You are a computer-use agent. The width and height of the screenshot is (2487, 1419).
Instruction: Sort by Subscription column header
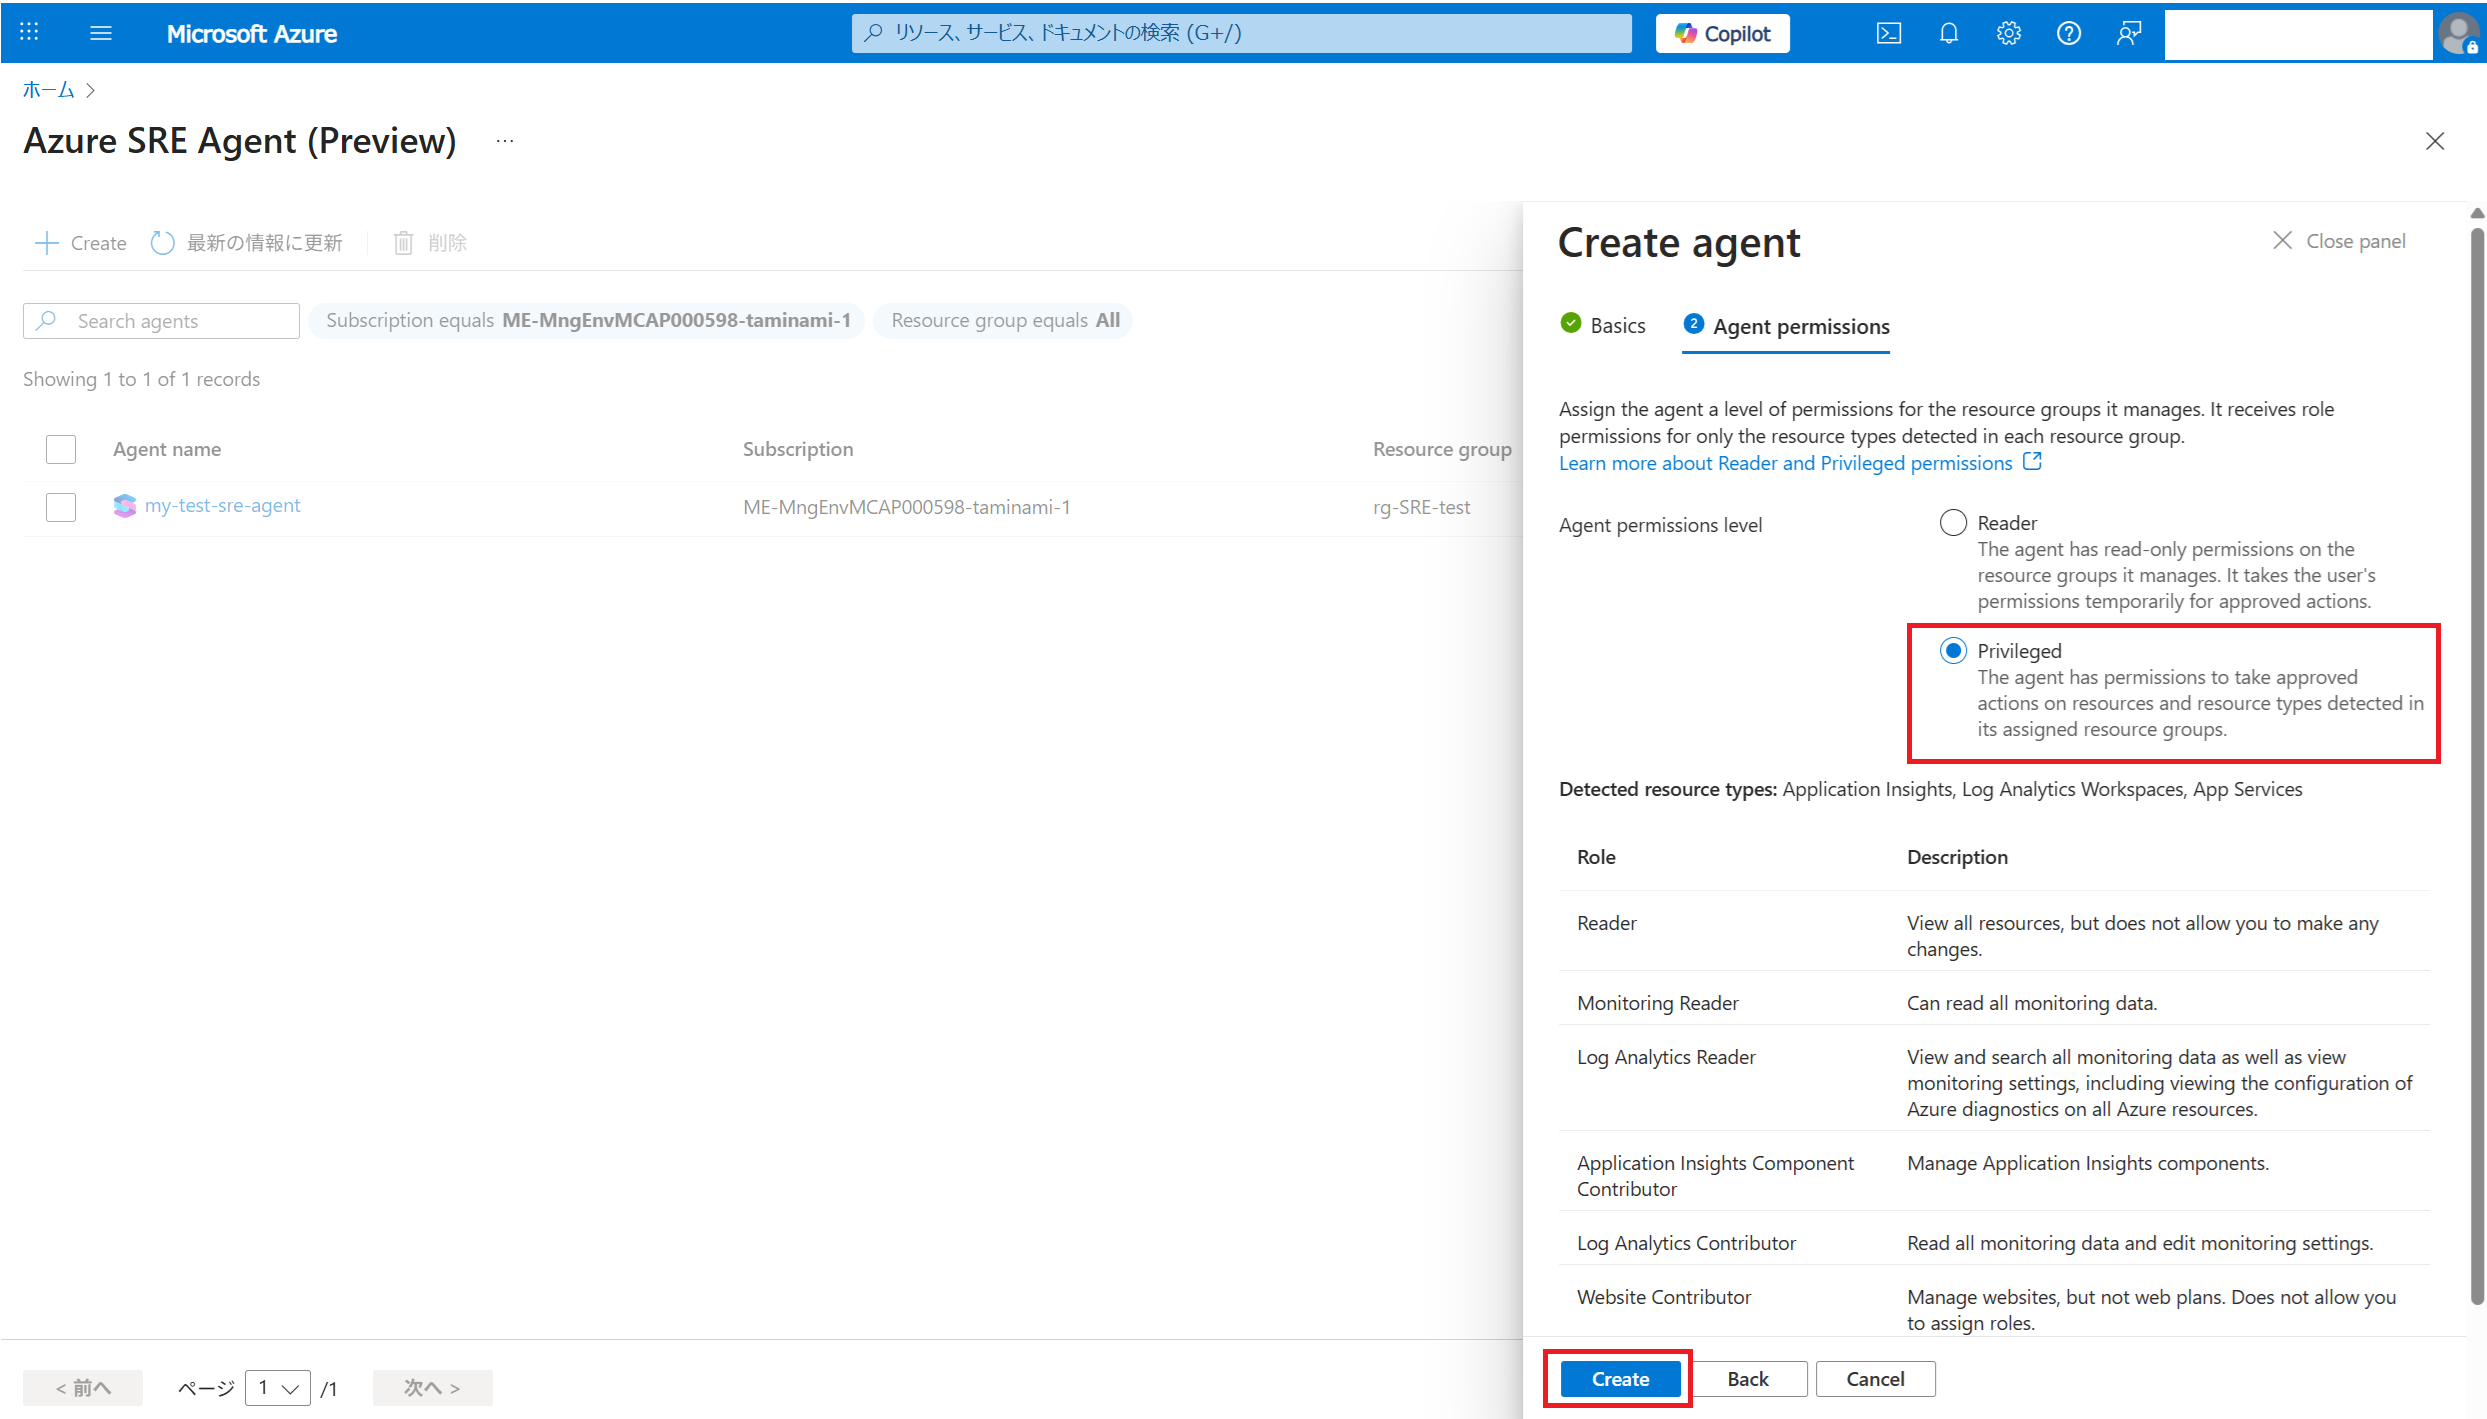tap(797, 449)
